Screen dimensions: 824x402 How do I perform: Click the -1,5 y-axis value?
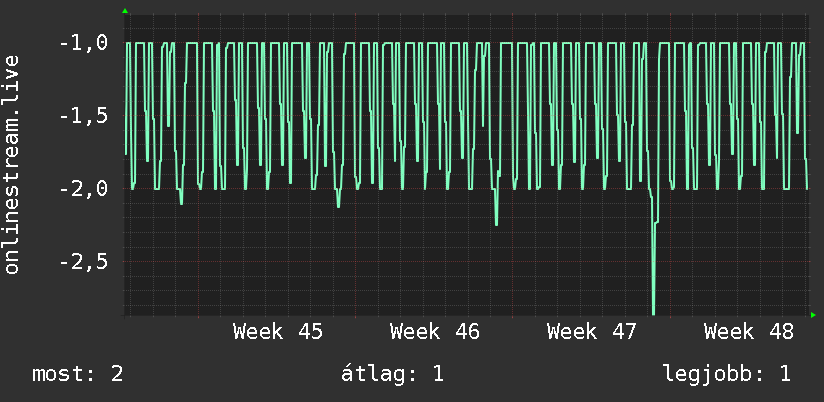(84, 116)
